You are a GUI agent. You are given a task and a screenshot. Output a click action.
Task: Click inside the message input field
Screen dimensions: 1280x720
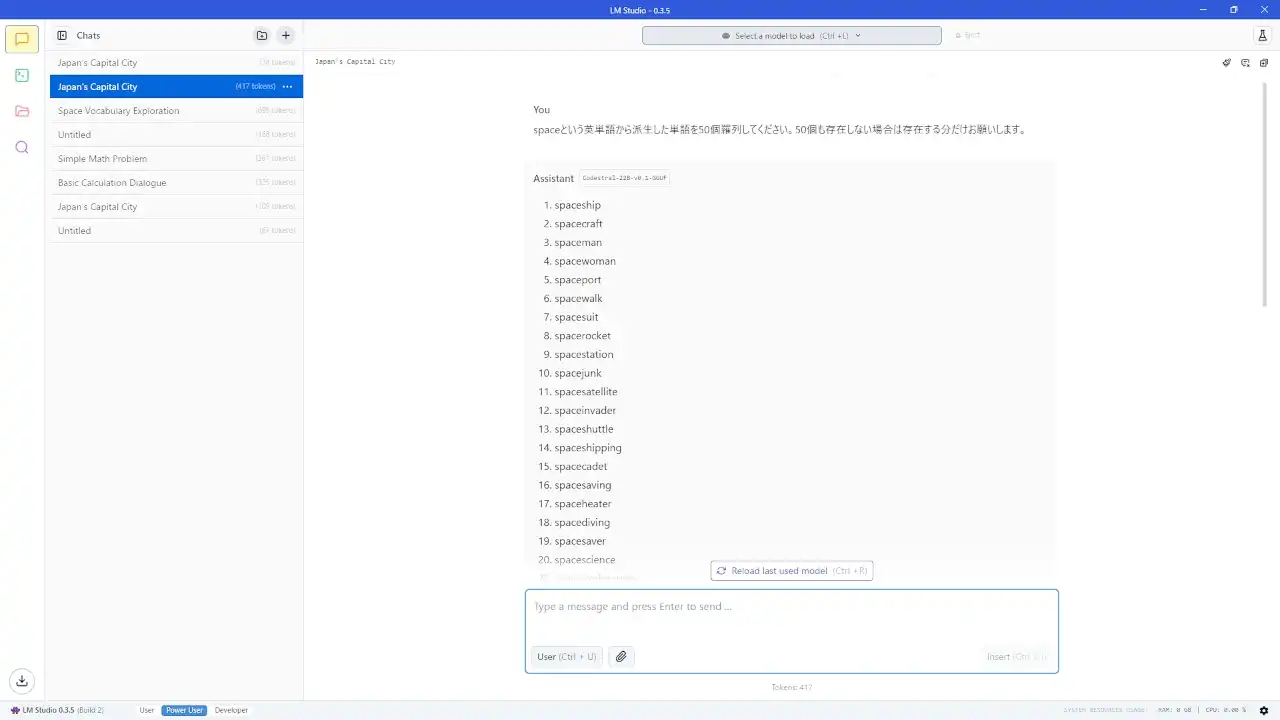pyautogui.click(x=791, y=606)
